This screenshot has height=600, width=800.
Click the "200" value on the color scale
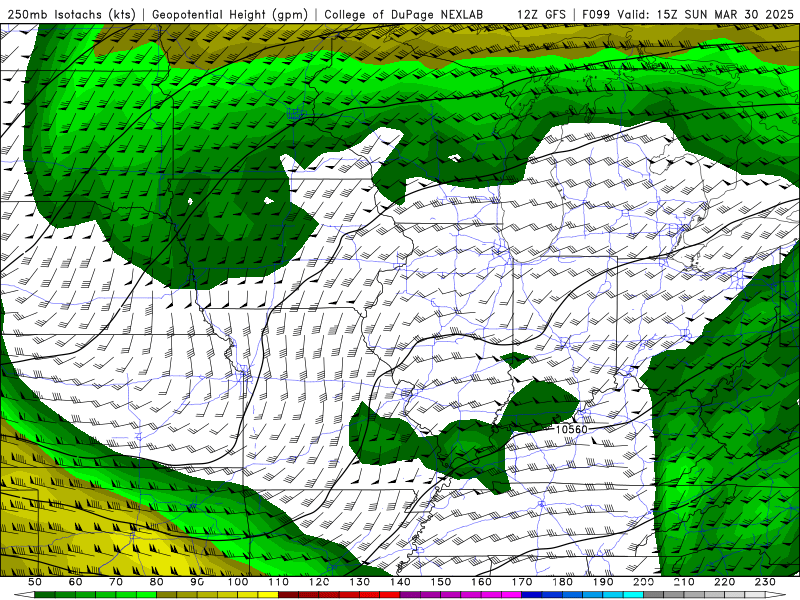[644, 582]
